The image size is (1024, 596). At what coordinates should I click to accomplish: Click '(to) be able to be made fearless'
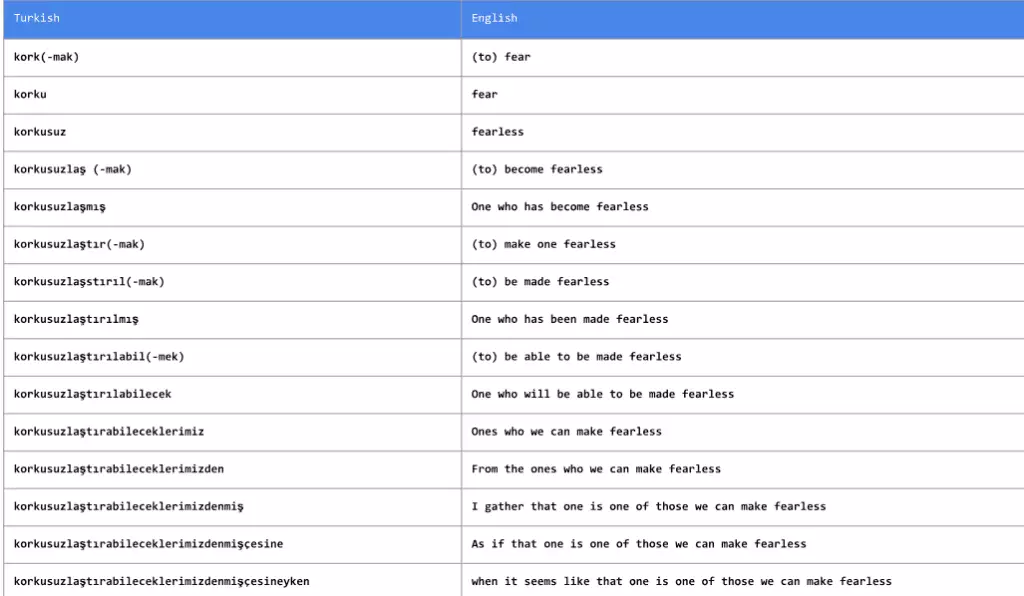click(x=576, y=356)
